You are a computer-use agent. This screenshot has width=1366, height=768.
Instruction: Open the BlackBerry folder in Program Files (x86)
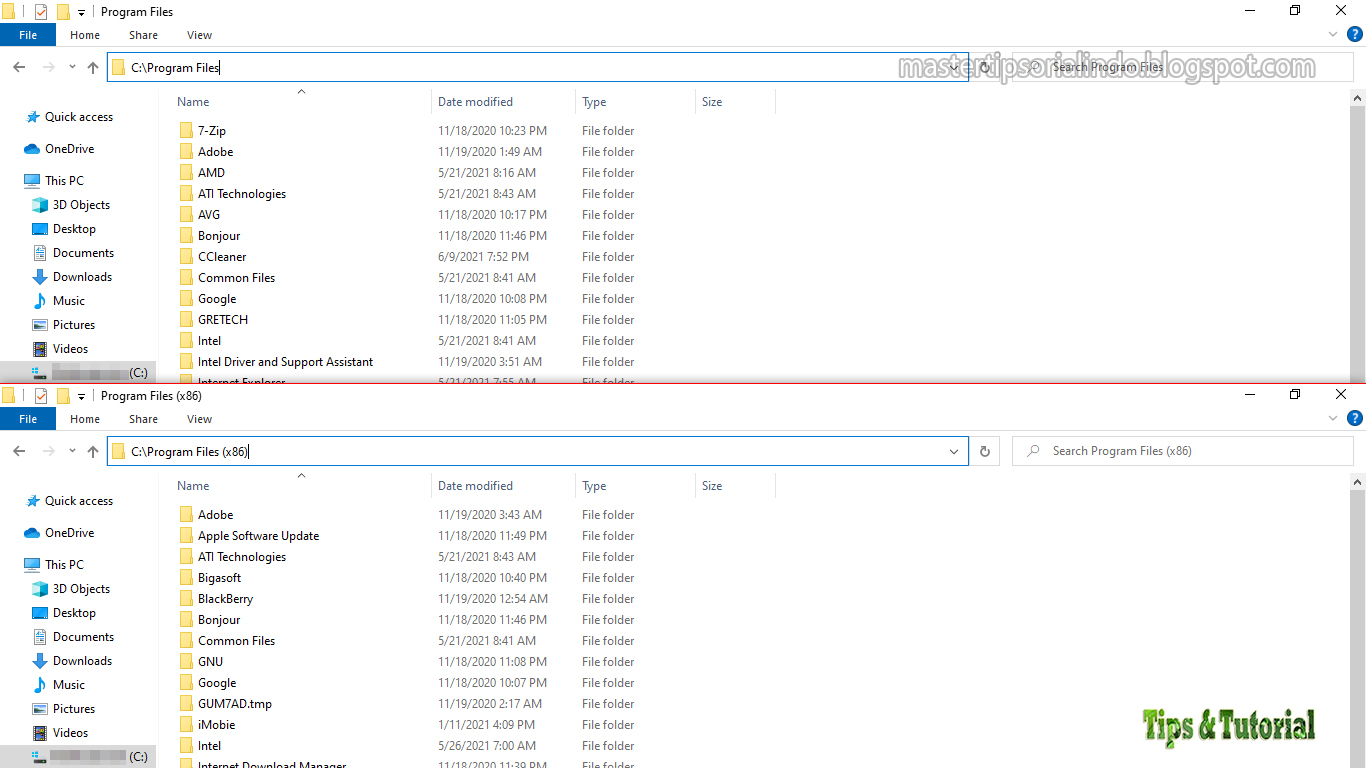pos(225,598)
